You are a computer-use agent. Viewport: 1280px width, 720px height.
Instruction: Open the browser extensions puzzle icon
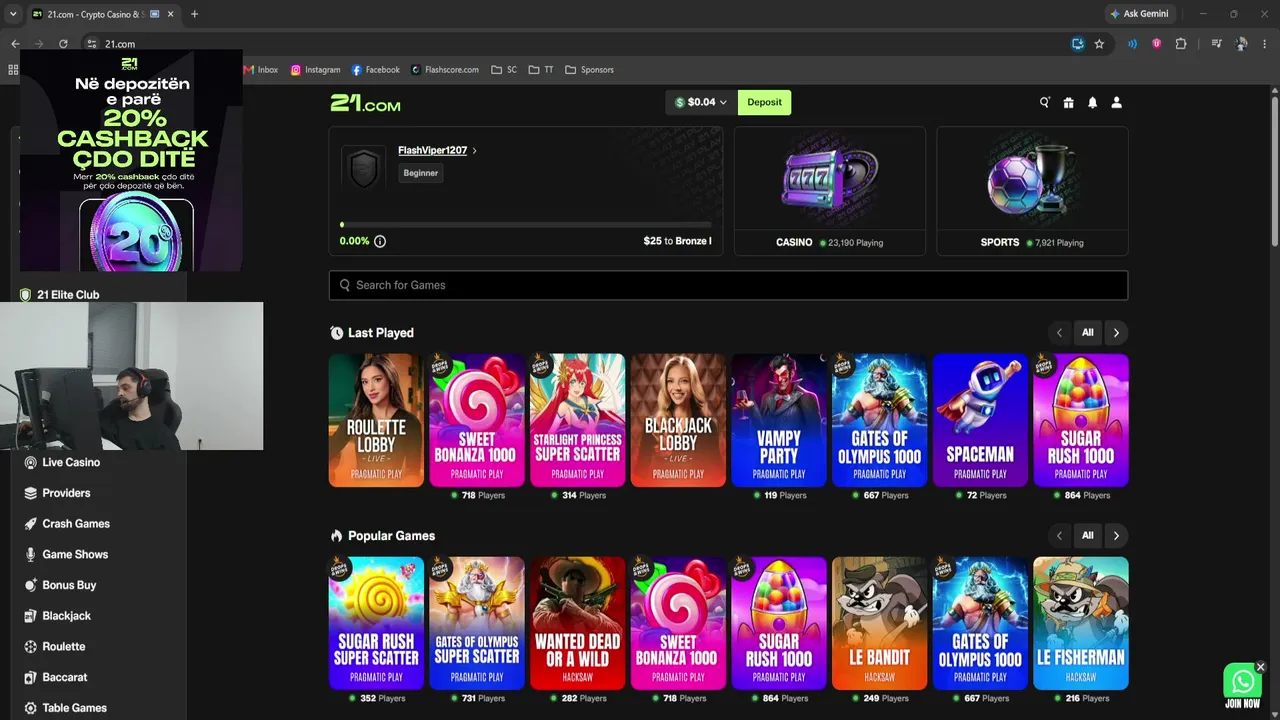(1181, 44)
